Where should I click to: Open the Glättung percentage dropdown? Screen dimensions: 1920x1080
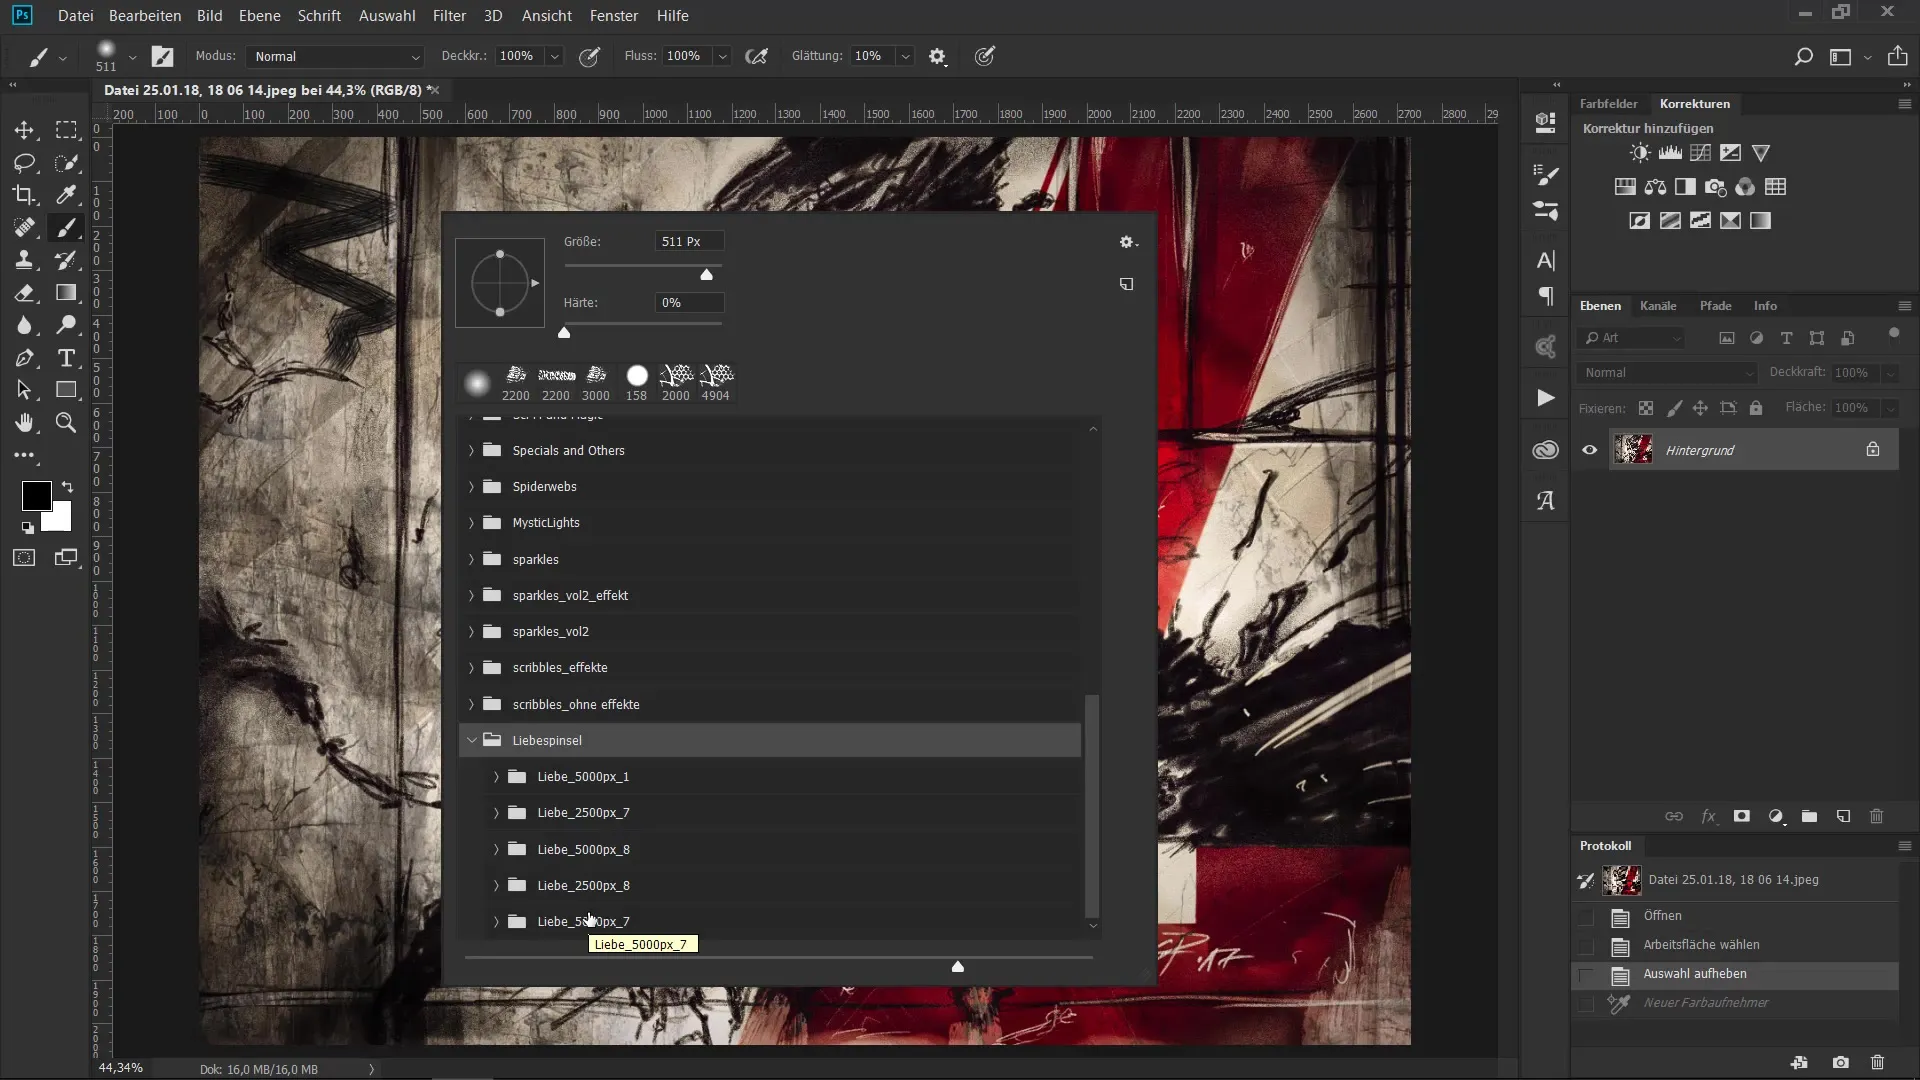(x=905, y=57)
